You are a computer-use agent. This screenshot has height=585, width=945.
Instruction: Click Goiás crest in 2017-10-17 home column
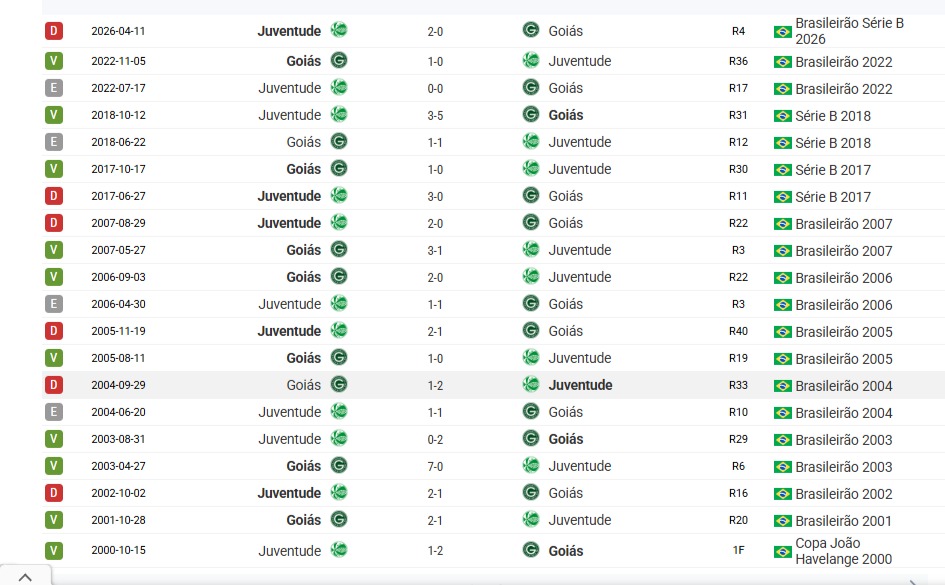(339, 169)
